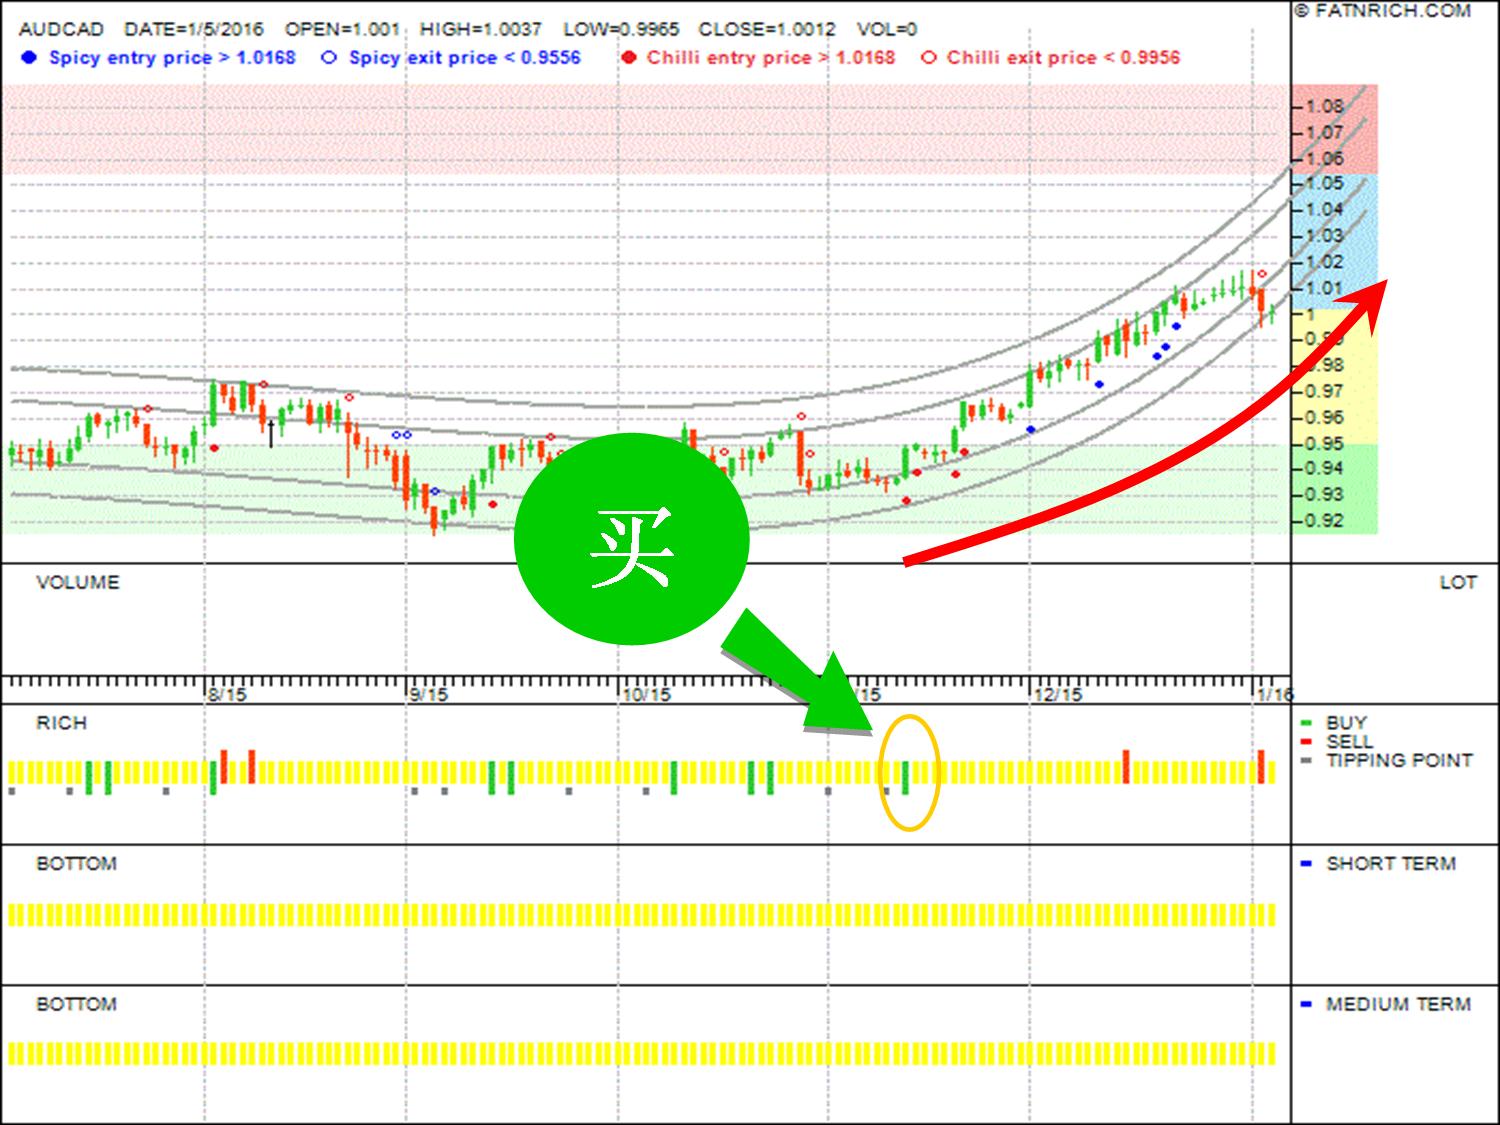Click the LOT label in the volume panel
The image size is (1500, 1125).
(1457, 582)
